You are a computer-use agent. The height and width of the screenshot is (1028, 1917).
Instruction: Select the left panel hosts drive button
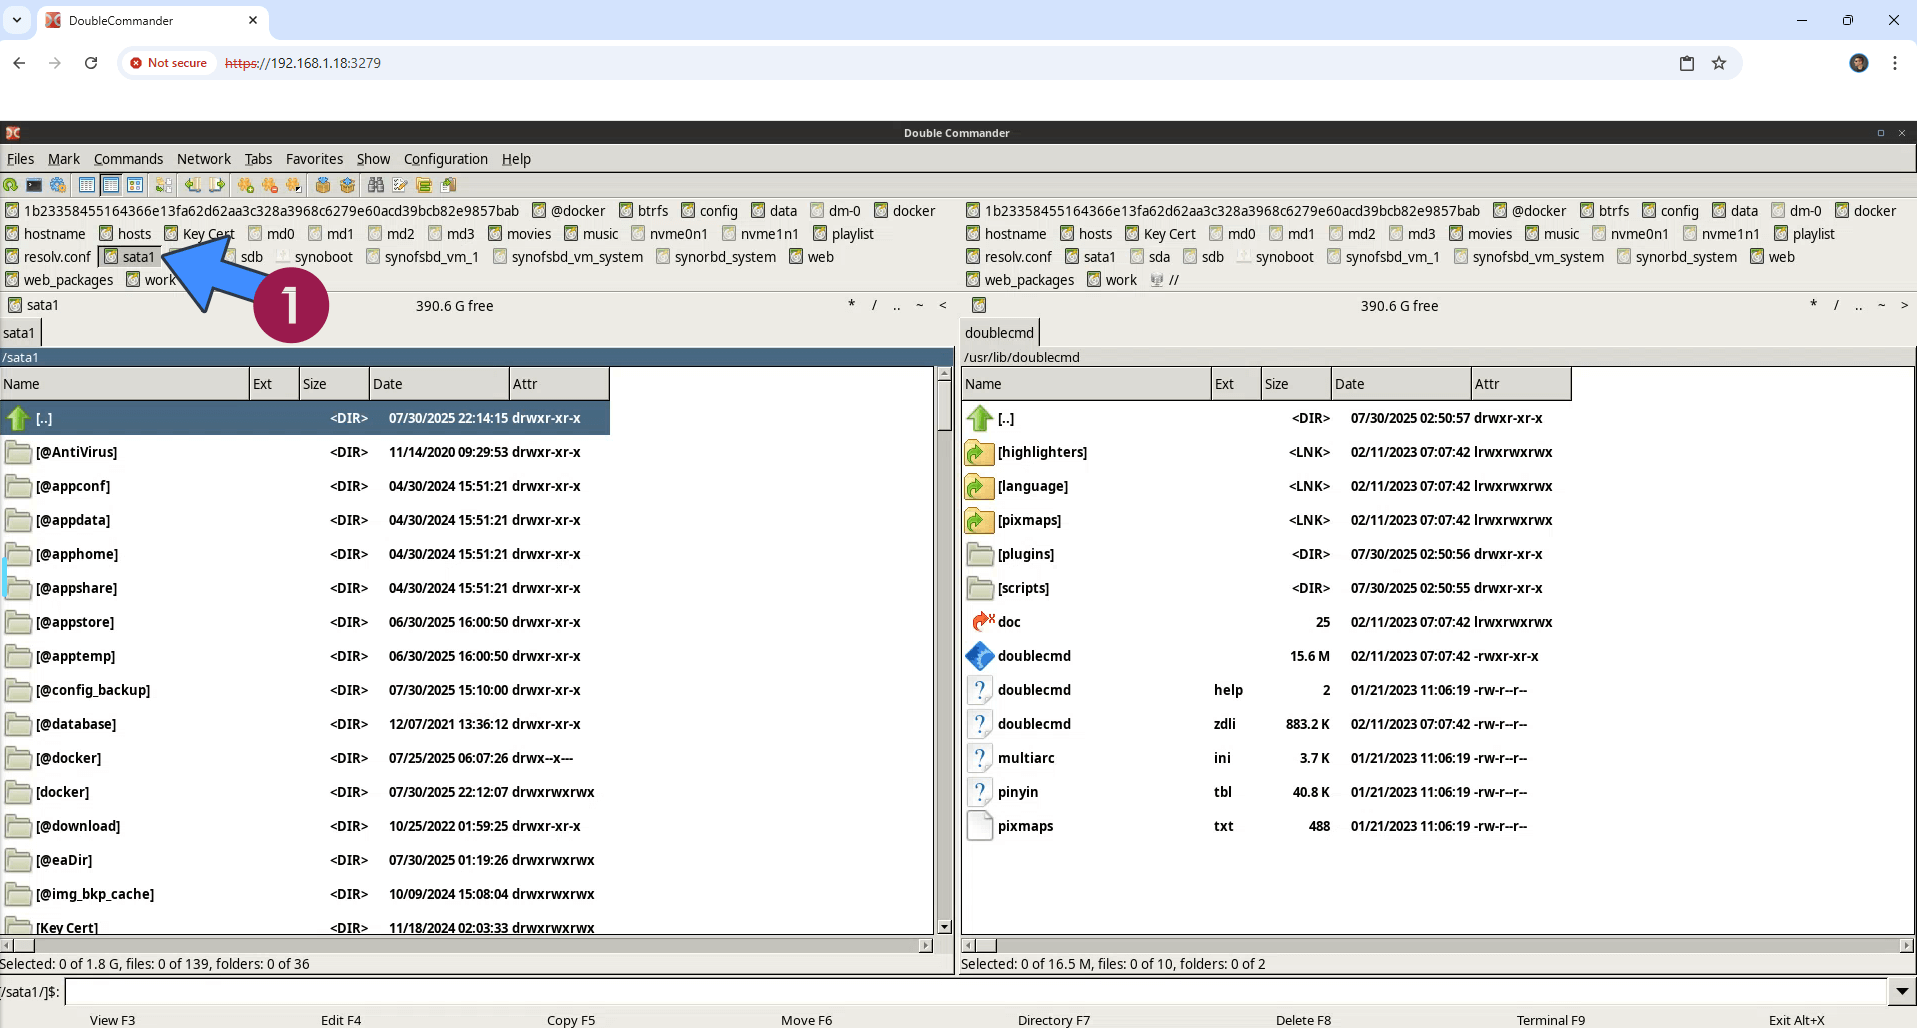tap(125, 234)
